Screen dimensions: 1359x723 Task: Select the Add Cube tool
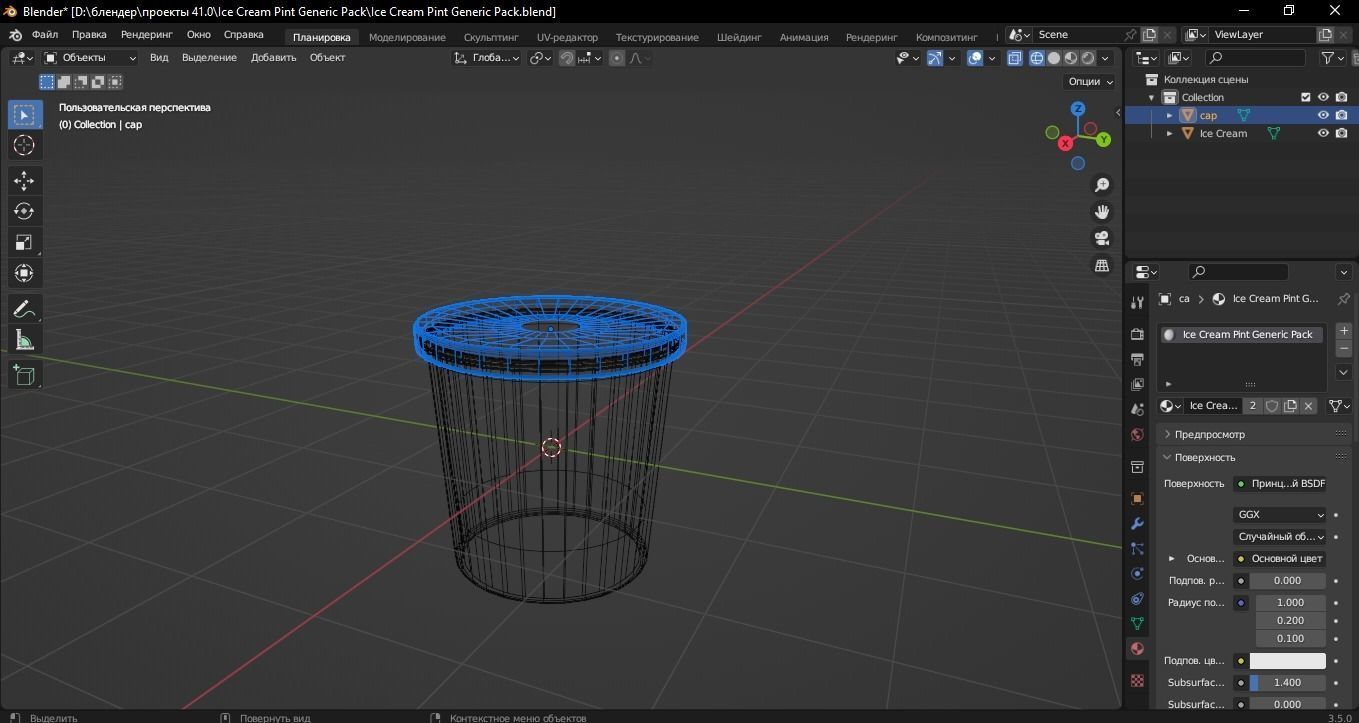pyautogui.click(x=24, y=375)
